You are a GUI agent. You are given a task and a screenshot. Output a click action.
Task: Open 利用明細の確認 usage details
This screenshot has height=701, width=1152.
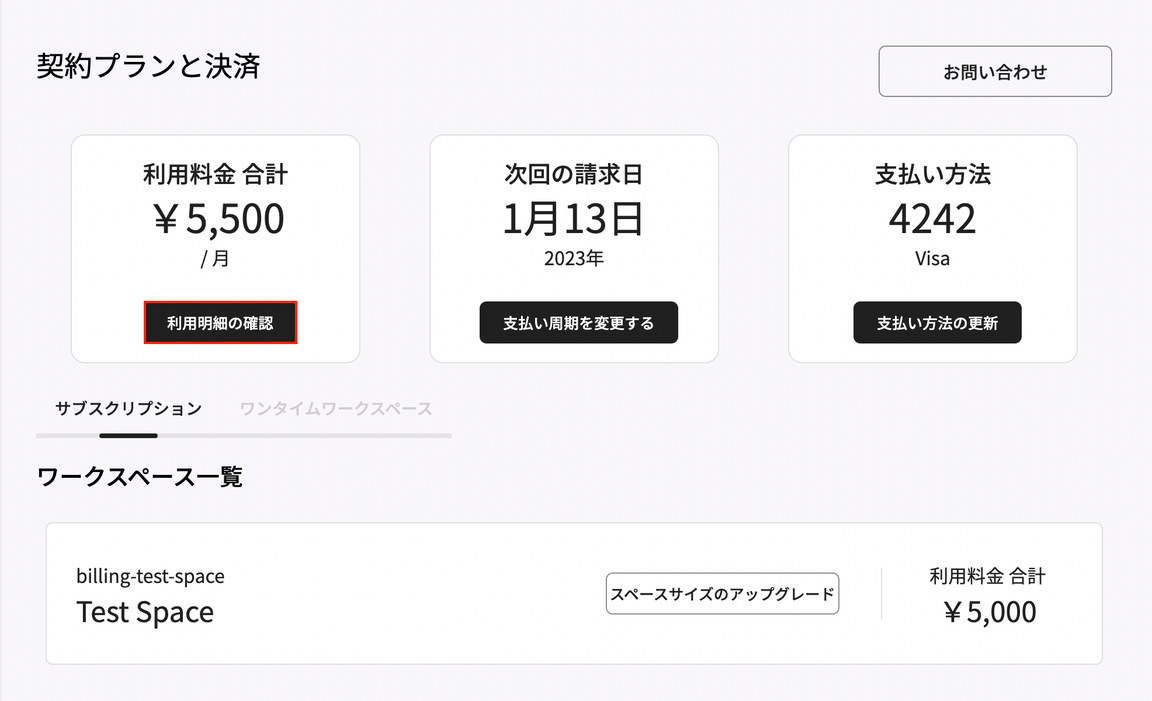tap(220, 323)
